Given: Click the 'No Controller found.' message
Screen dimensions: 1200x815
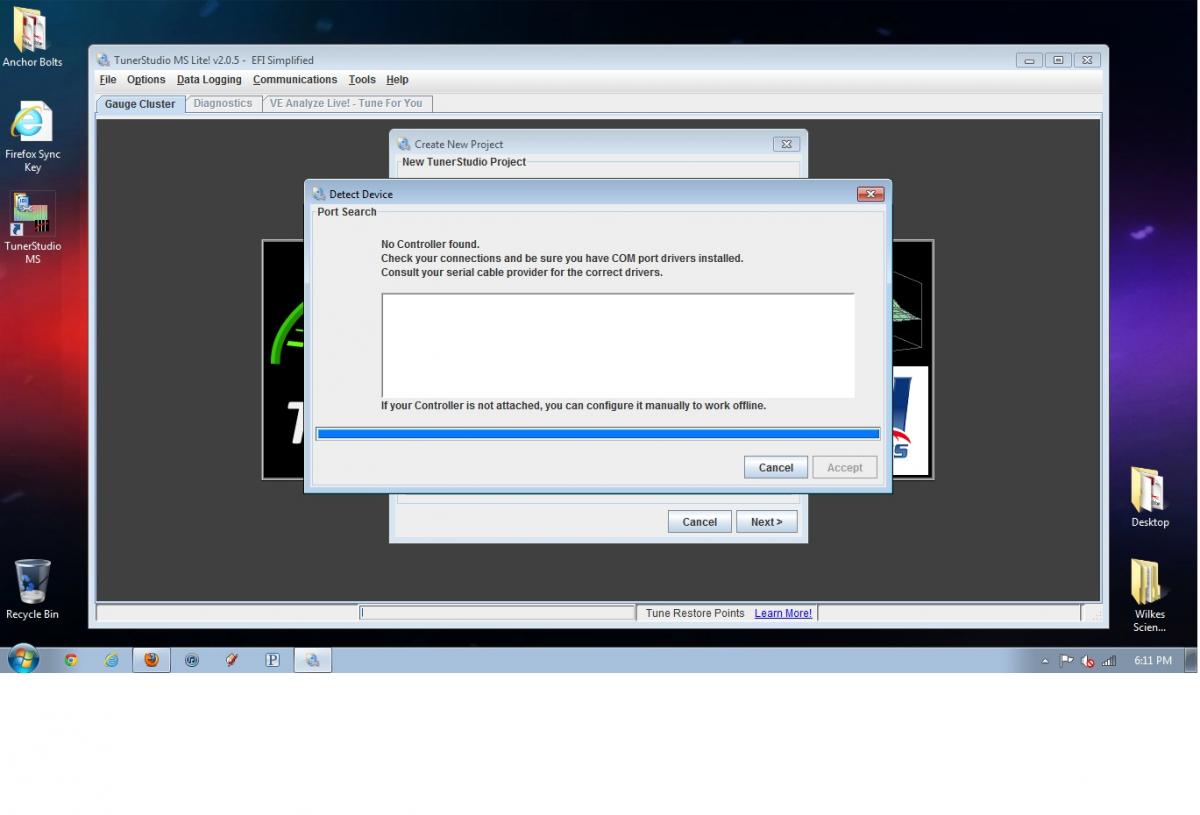Looking at the screenshot, I should (430, 244).
